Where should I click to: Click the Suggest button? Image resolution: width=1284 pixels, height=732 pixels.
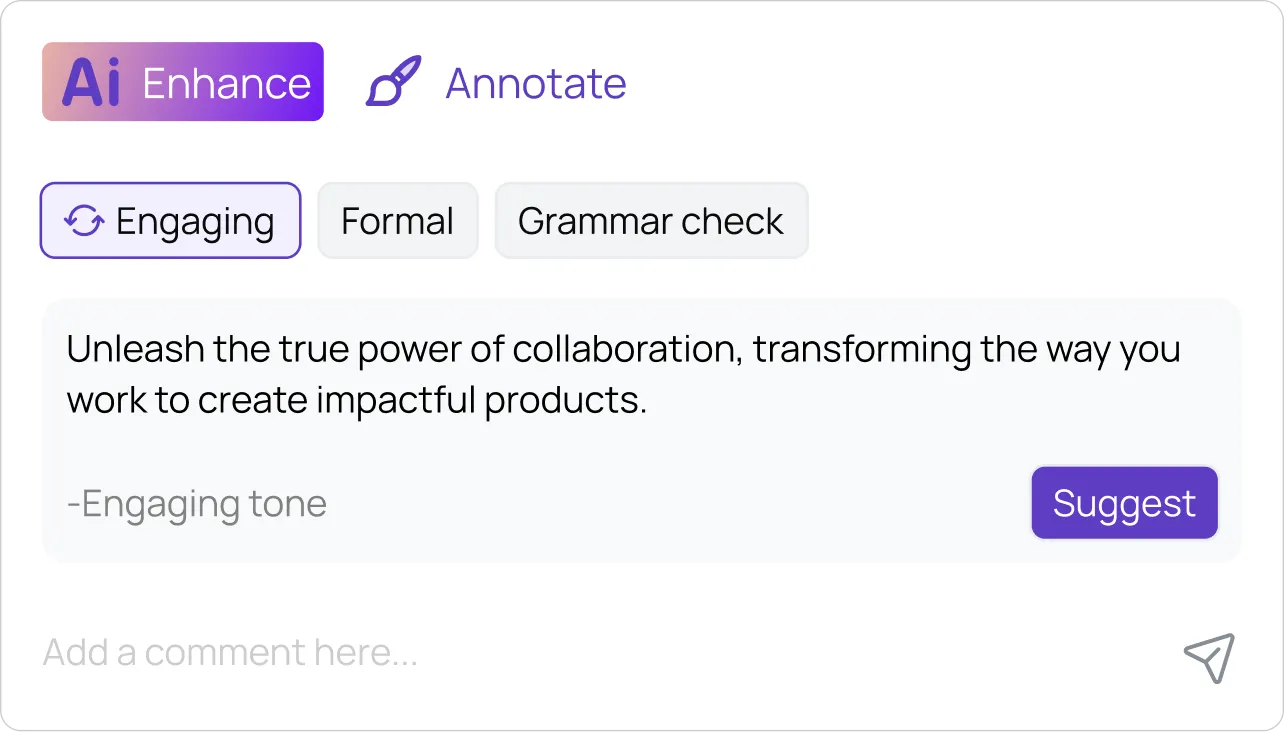[x=1124, y=503]
